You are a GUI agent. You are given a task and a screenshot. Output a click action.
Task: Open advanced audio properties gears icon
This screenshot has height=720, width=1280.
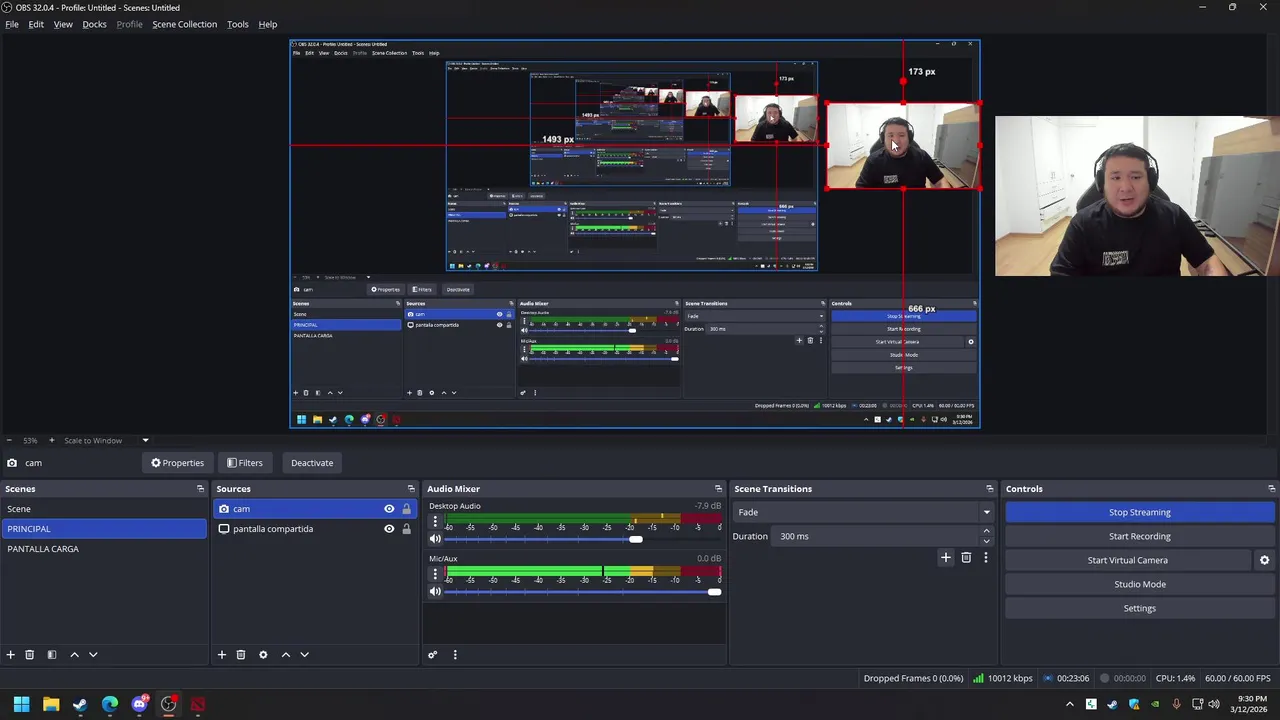(x=433, y=655)
